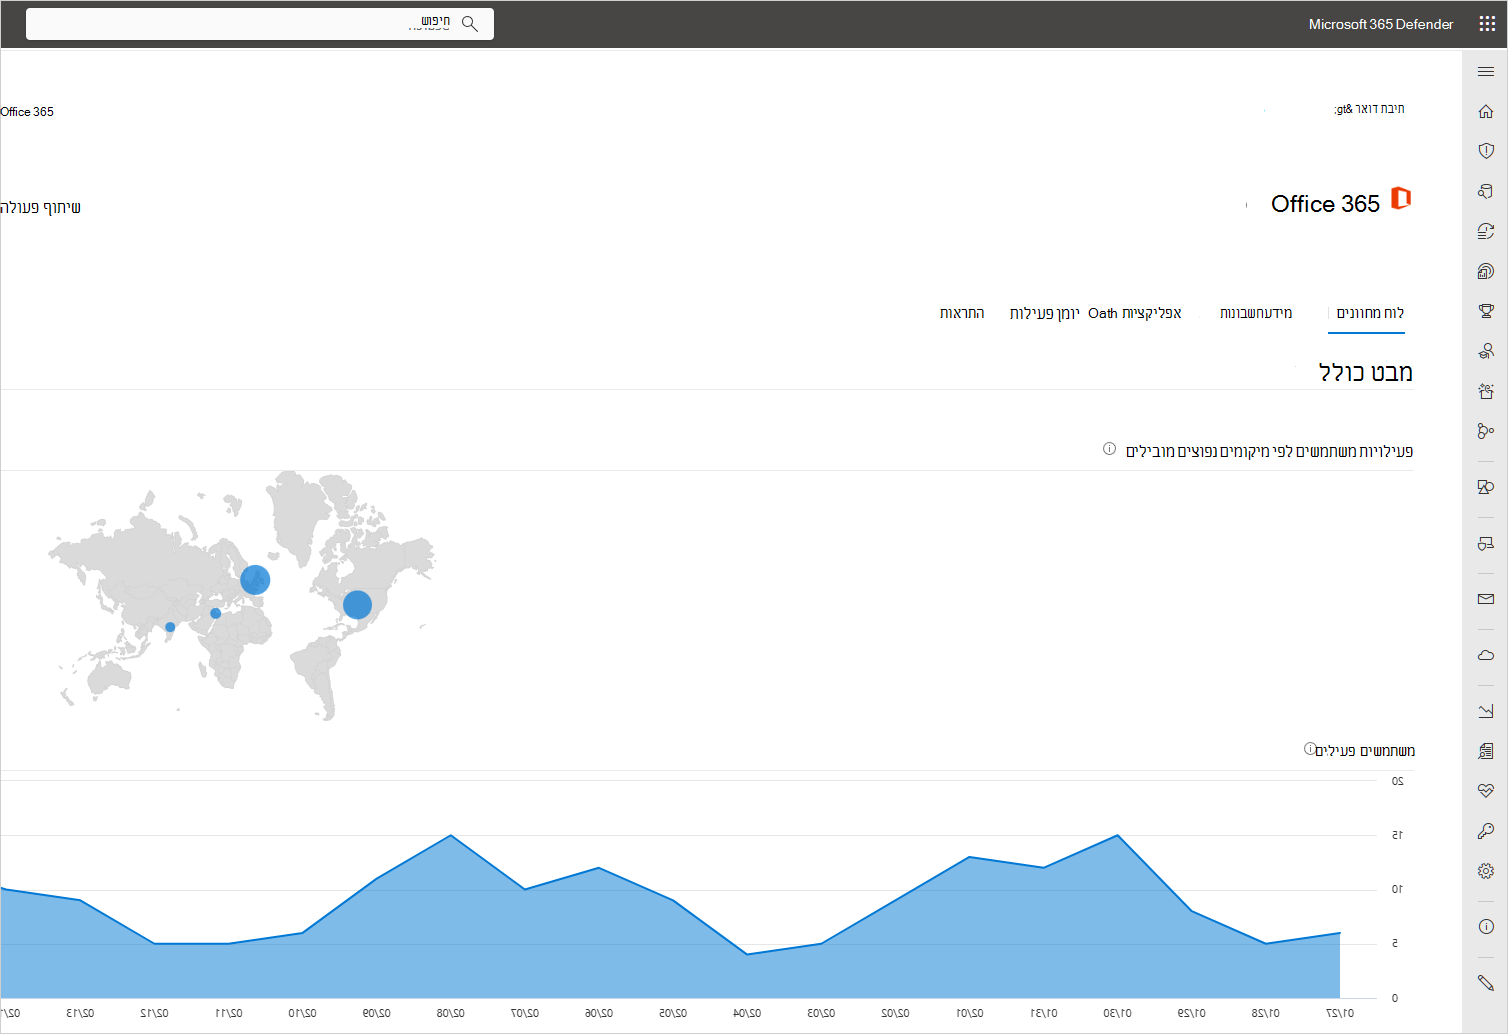Open Audit document icon in sidebar
This screenshot has width=1508, height=1034.
coord(1486,751)
